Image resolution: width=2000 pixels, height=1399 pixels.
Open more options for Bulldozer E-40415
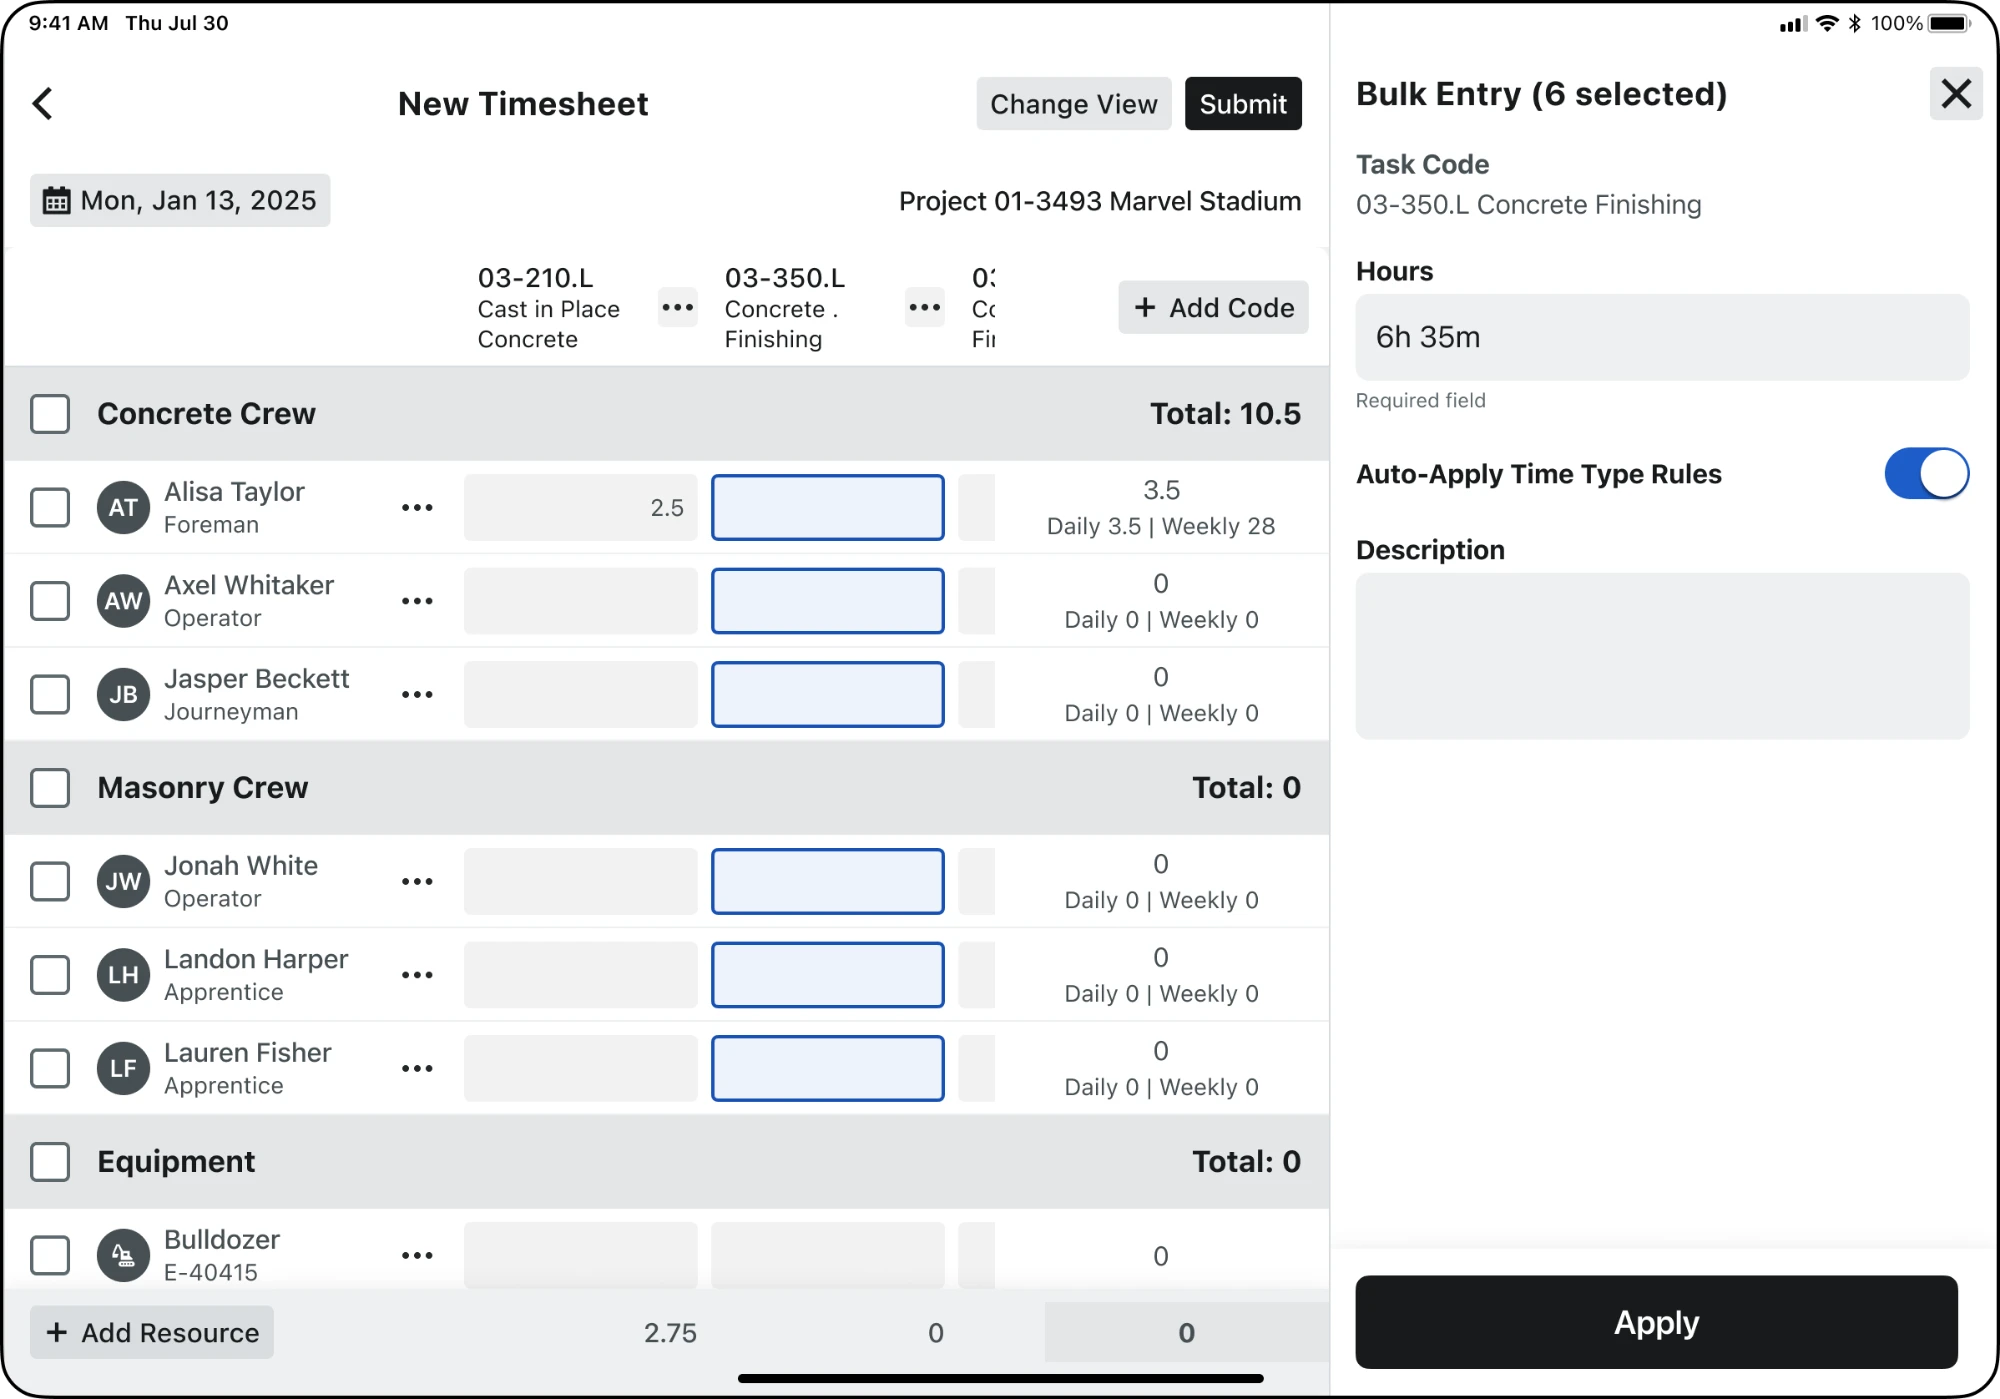tap(417, 1255)
